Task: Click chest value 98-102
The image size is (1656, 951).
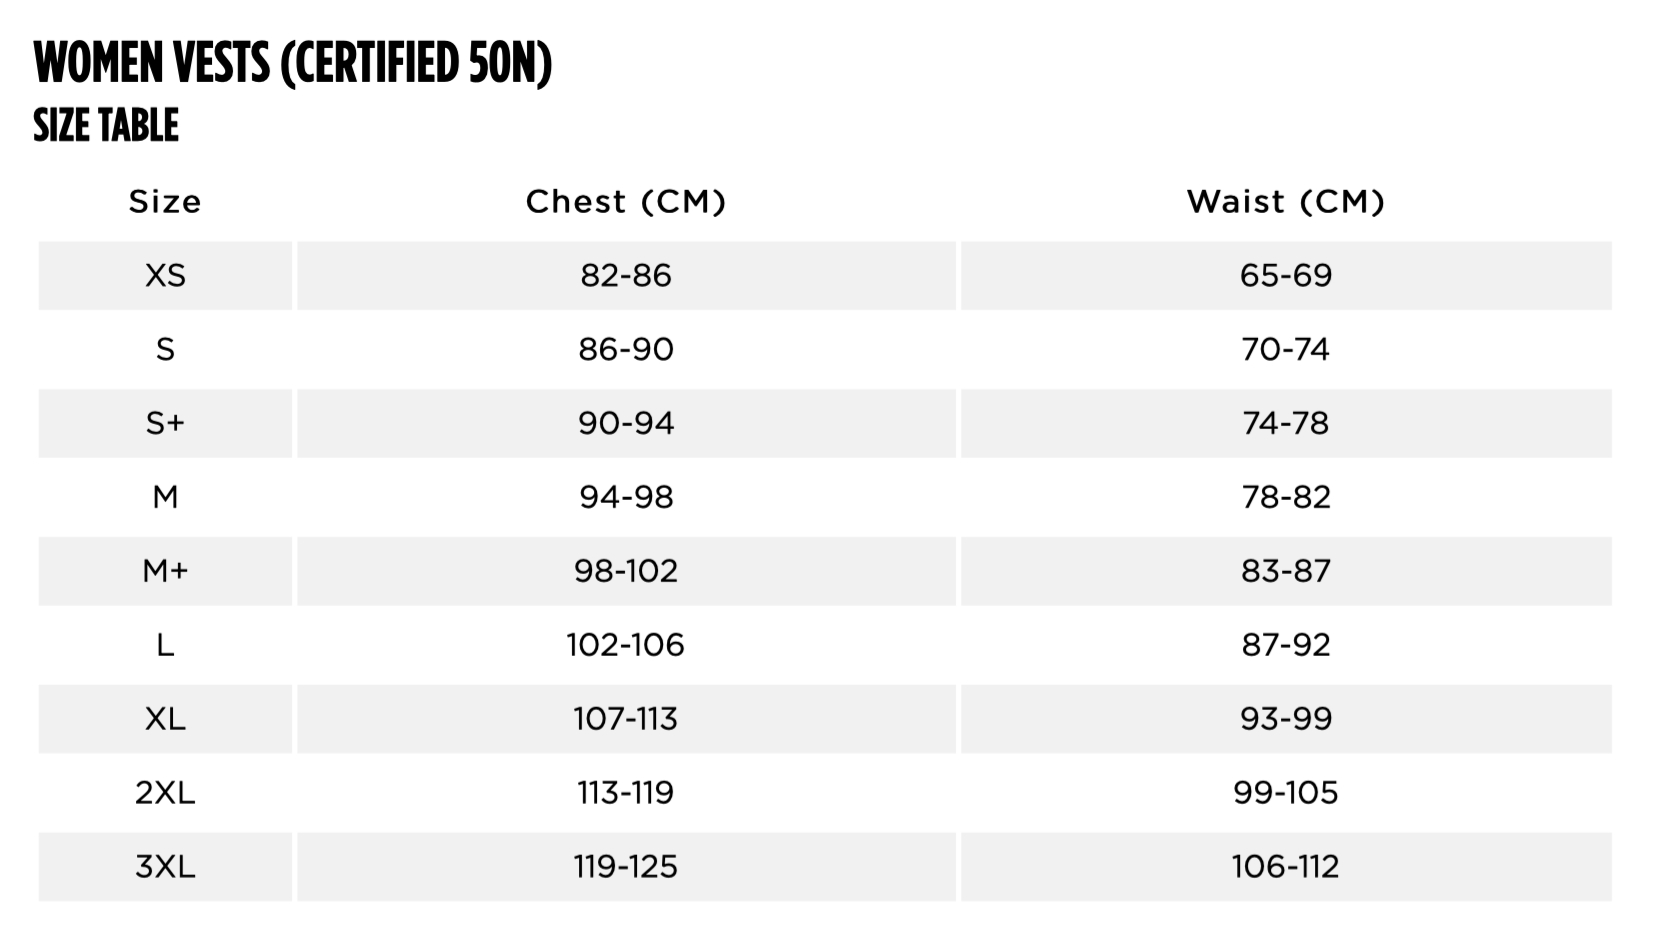Action: 626,571
